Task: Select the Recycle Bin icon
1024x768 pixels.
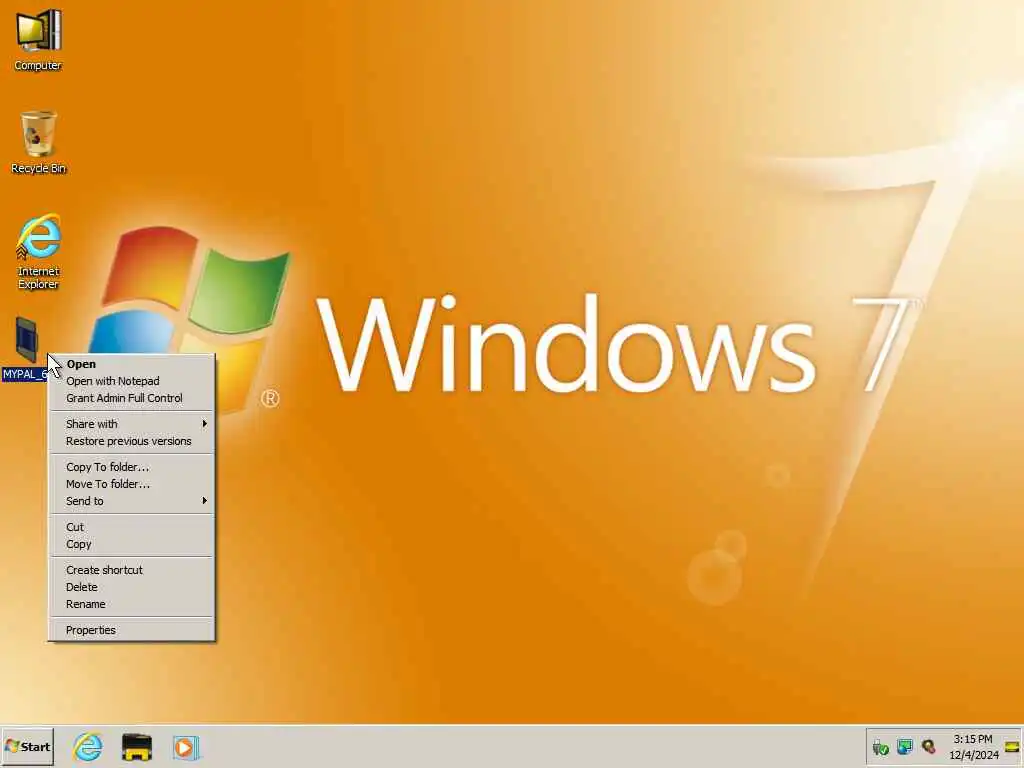Action: pyautogui.click(x=38, y=142)
